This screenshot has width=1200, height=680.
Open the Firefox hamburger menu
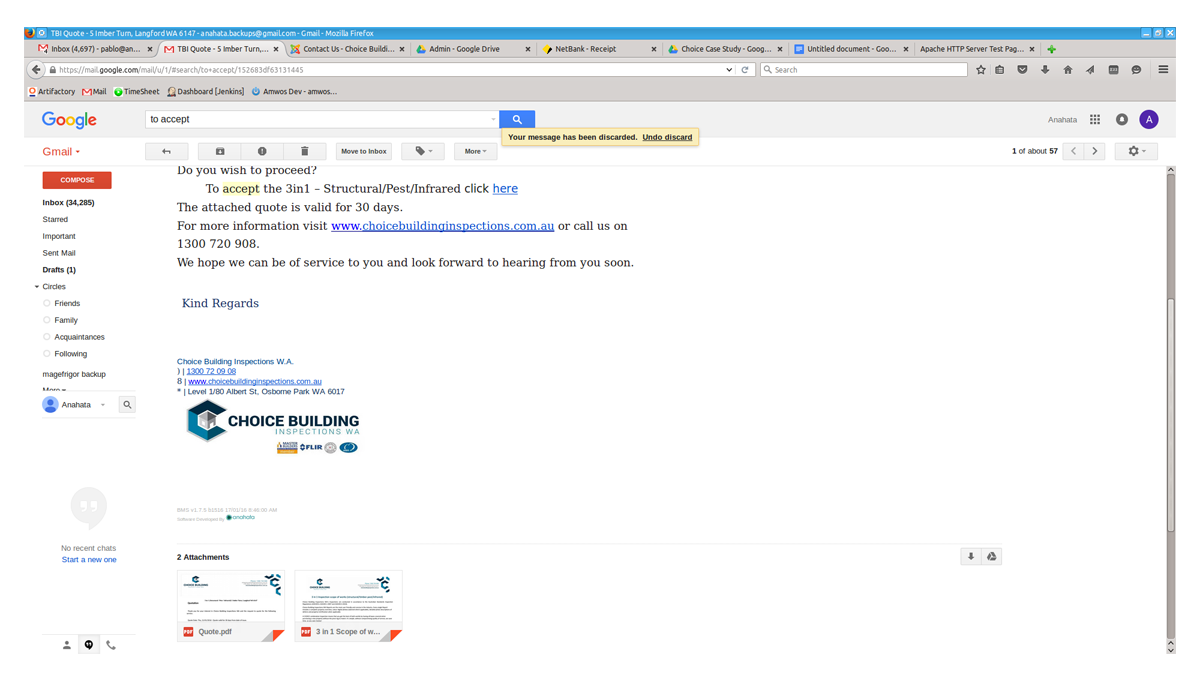[x=1163, y=70]
